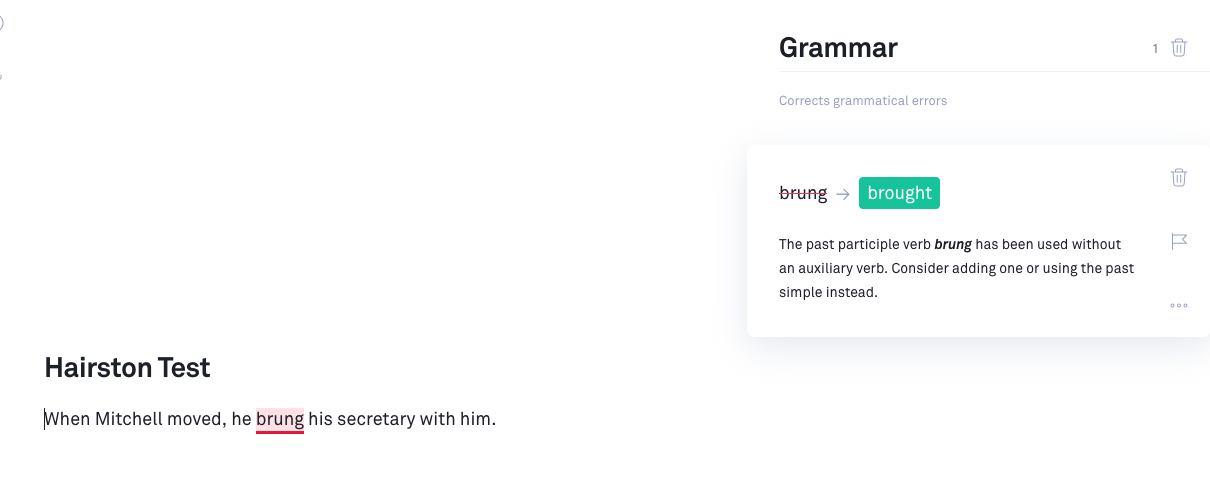The height and width of the screenshot is (487, 1210).
Task: Select the strikethrough "brung" in the suggestion card
Action: (x=803, y=193)
